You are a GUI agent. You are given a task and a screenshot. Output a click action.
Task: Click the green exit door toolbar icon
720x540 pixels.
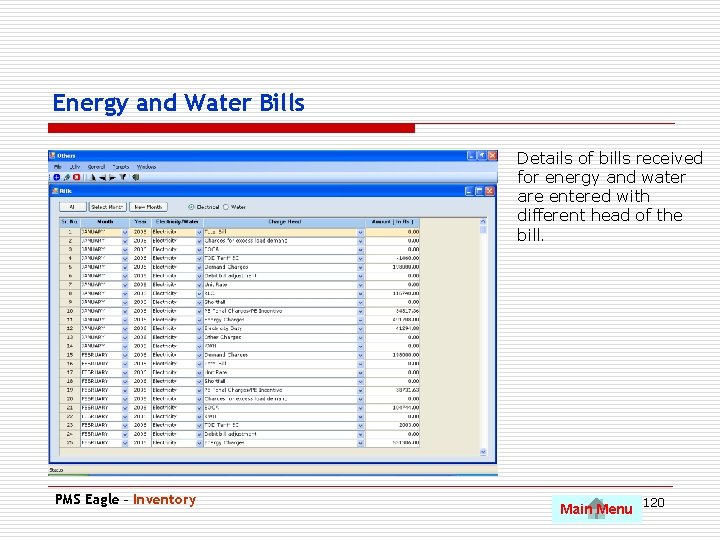coord(135,177)
